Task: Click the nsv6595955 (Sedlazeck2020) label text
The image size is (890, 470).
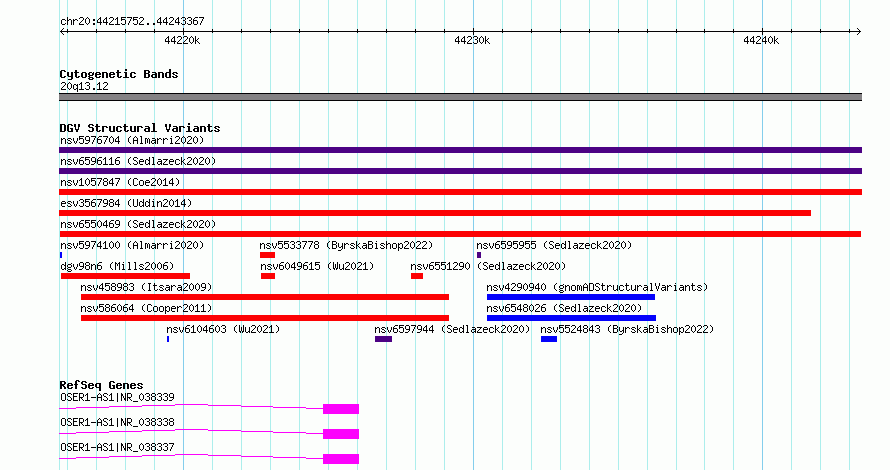Action: 554,245
